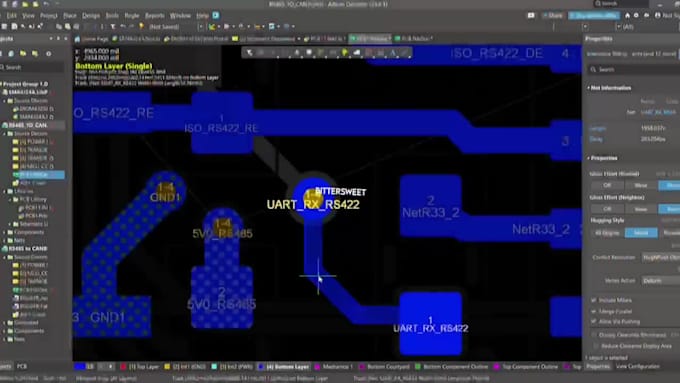
Task: Toggle the Merge Parallel checkbox
Action: point(594,311)
